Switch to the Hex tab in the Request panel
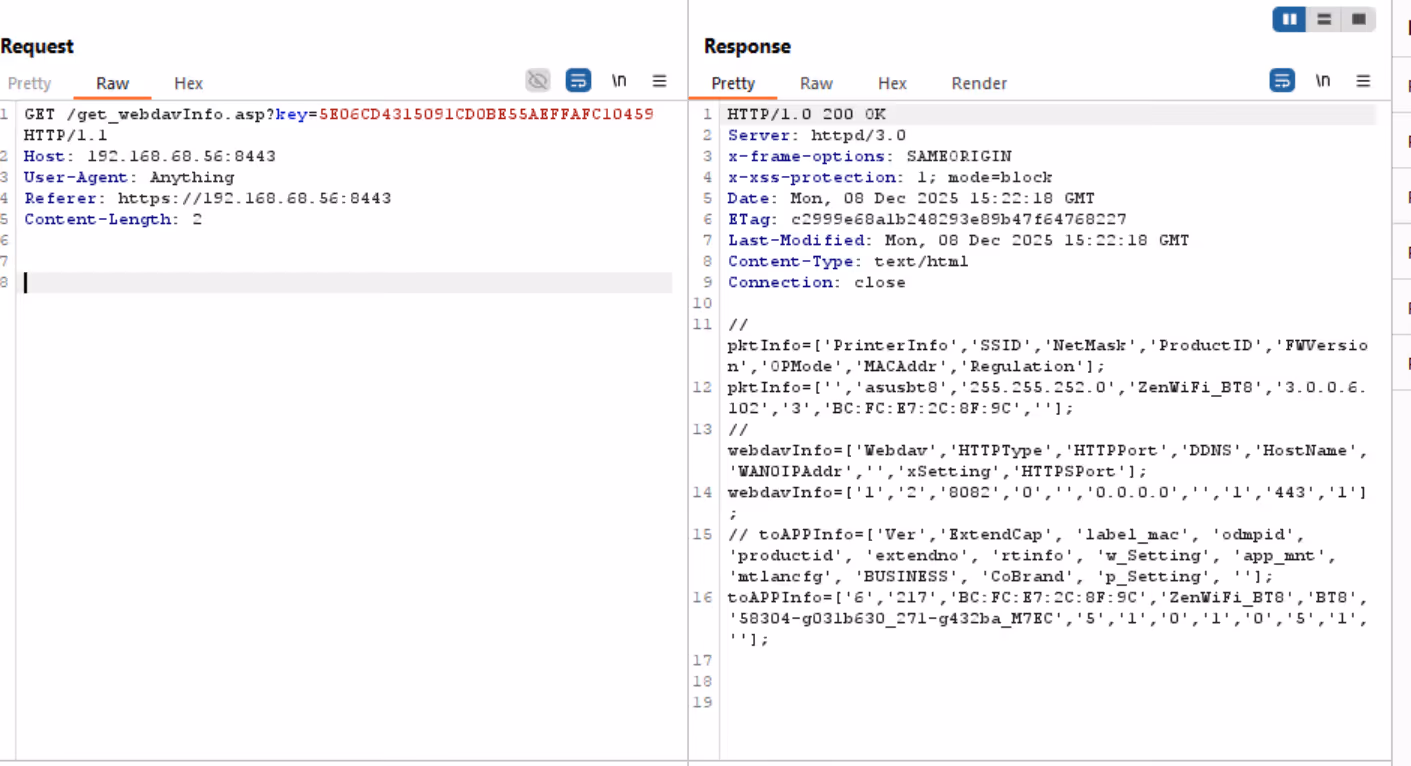 pos(188,83)
